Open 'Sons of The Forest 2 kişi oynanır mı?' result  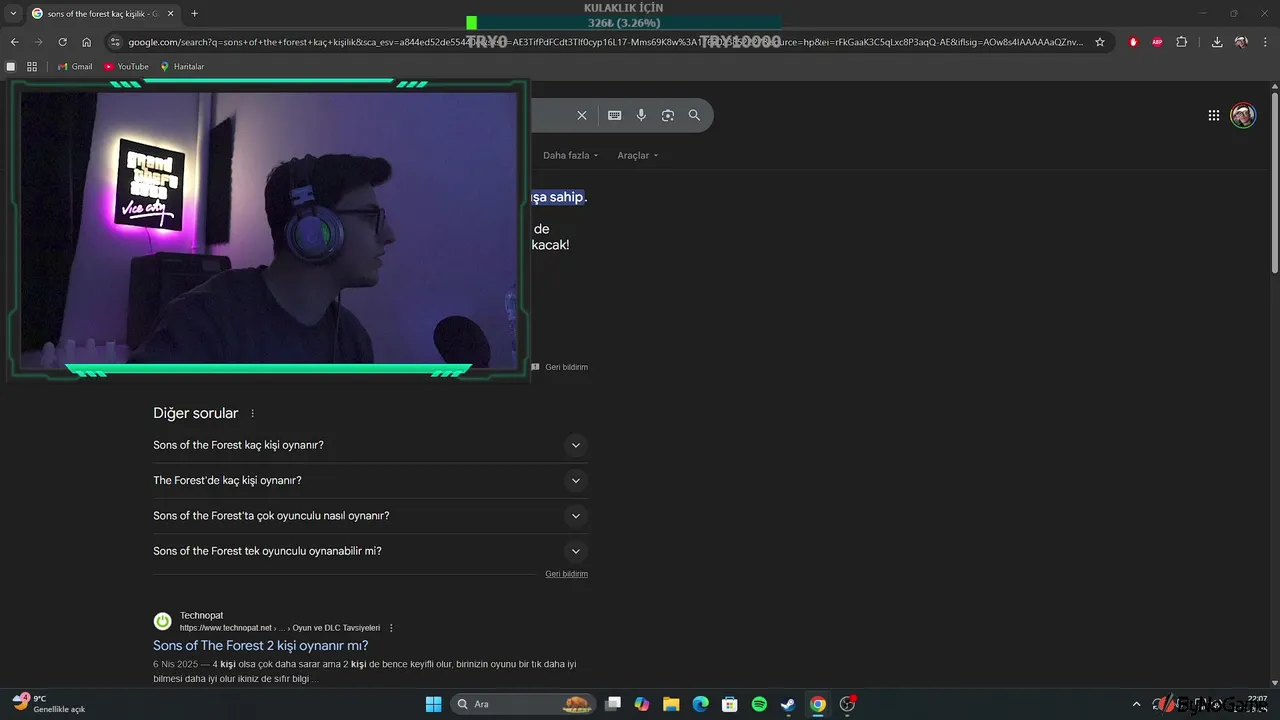pos(260,645)
